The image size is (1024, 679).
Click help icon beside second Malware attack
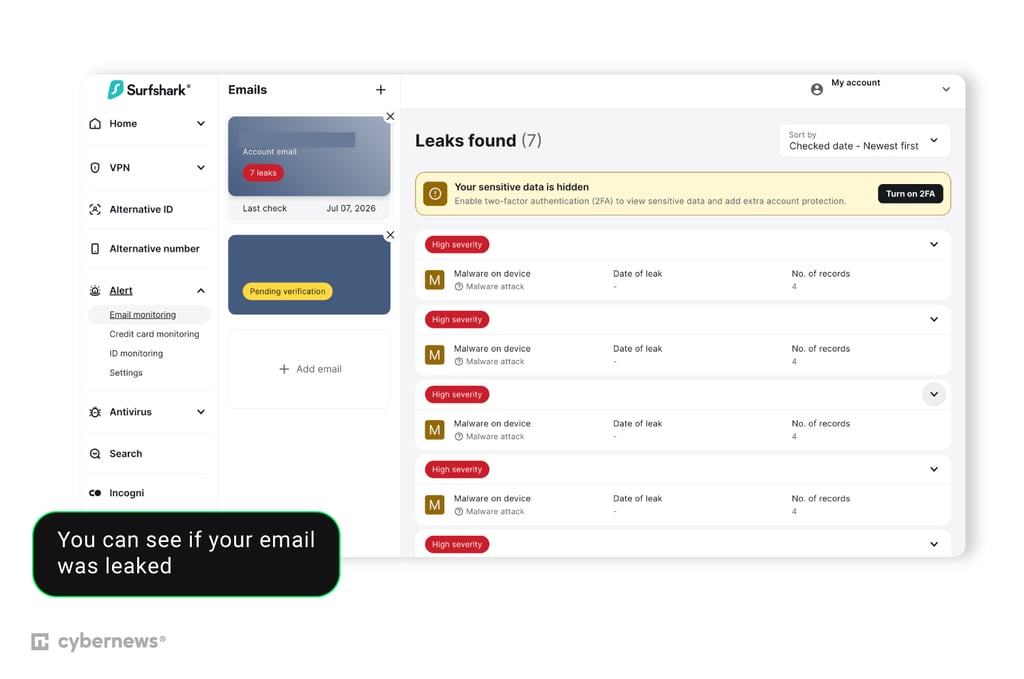(459, 362)
